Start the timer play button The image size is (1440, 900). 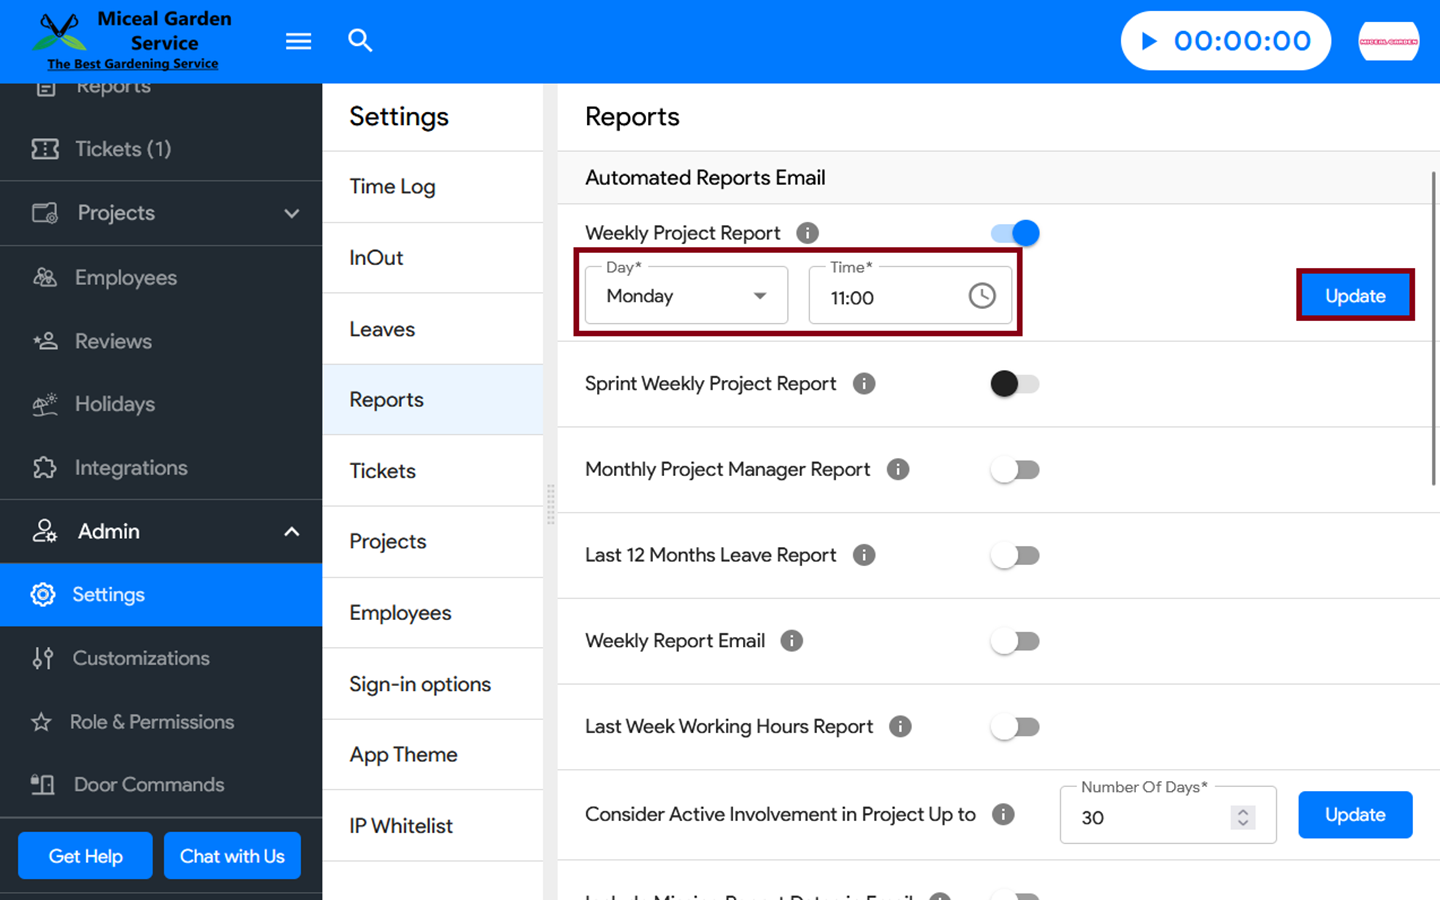pos(1149,41)
